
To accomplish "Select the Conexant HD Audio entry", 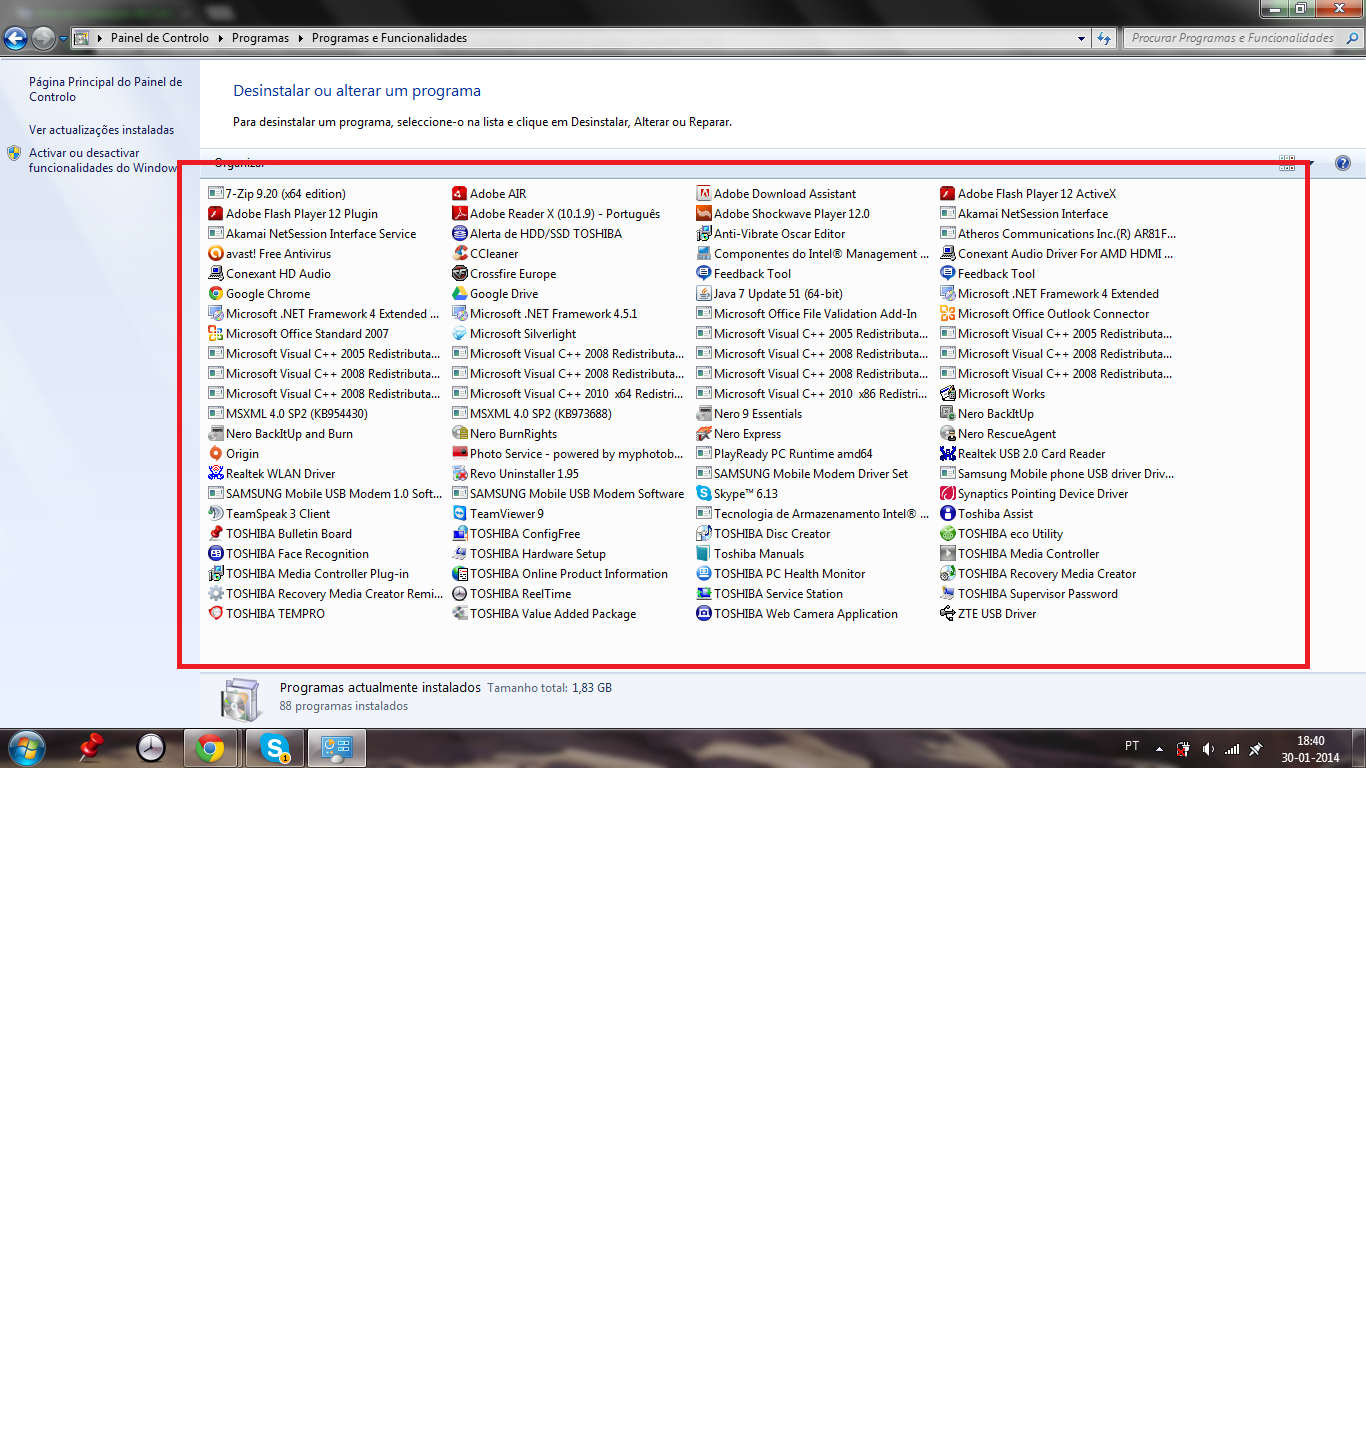I will tap(270, 273).
